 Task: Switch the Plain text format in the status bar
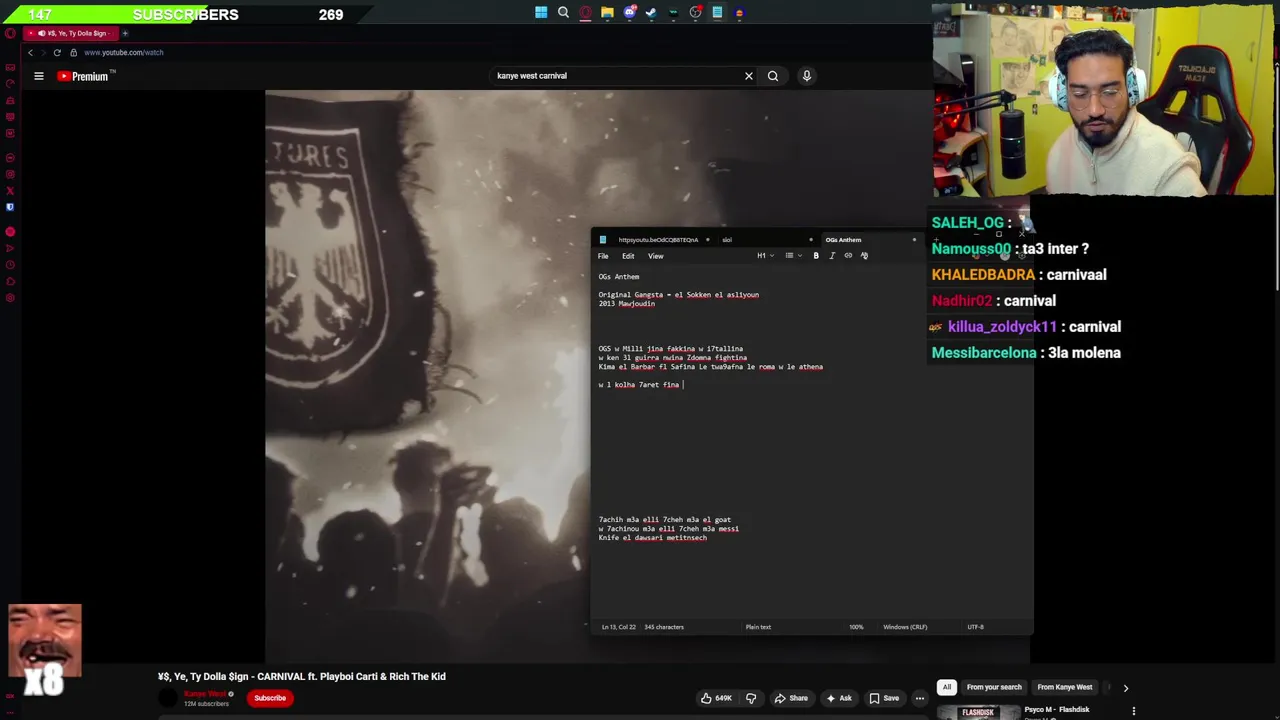pos(758,627)
